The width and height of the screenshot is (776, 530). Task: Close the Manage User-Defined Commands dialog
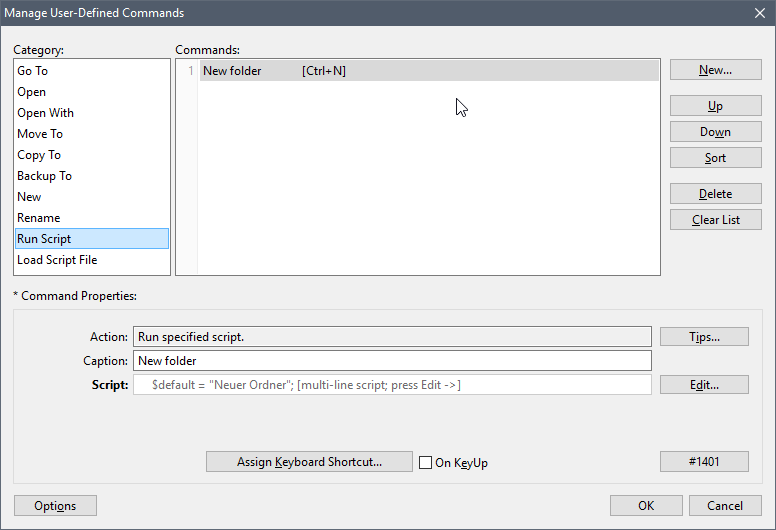click(759, 13)
